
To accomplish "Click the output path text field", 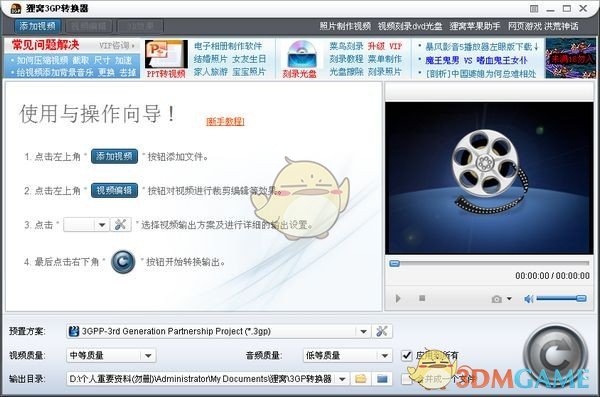I will pyautogui.click(x=201, y=379).
